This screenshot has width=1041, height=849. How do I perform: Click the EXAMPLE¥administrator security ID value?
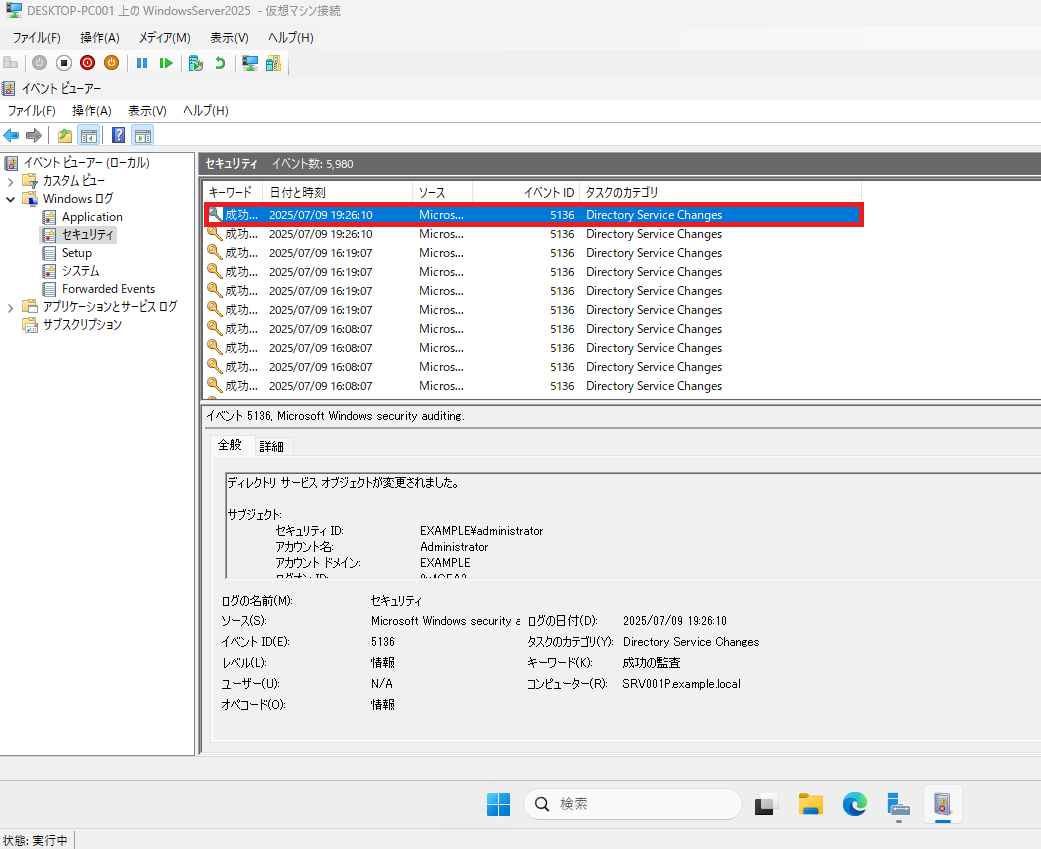(481, 531)
